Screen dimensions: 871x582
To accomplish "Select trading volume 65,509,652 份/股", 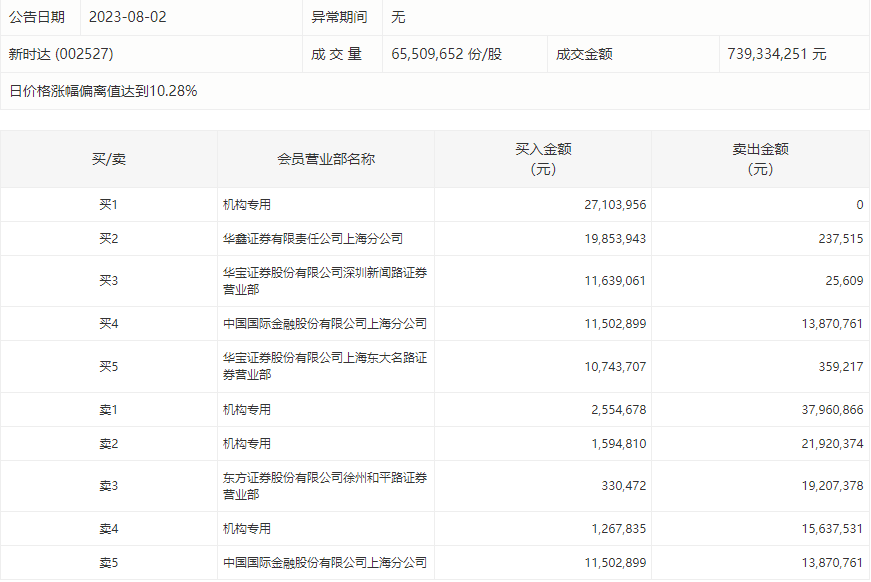I will pyautogui.click(x=447, y=54).
